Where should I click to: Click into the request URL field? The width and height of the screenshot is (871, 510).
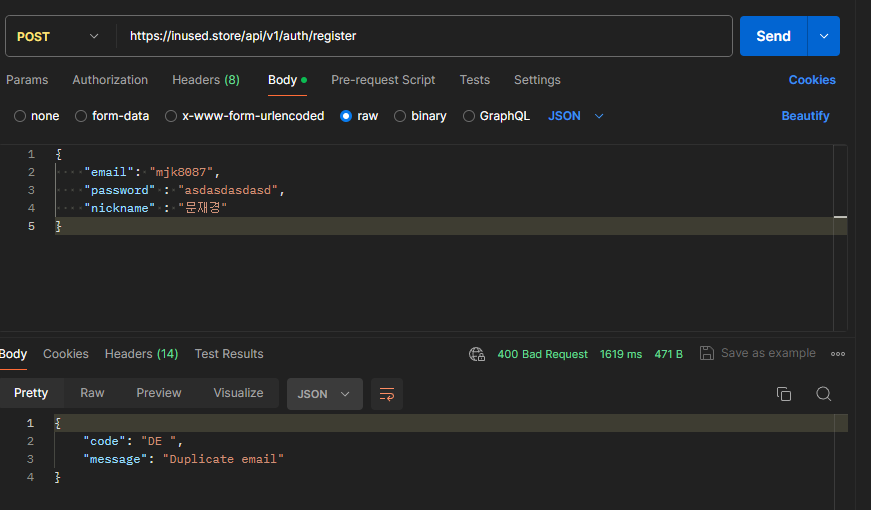click(424, 36)
